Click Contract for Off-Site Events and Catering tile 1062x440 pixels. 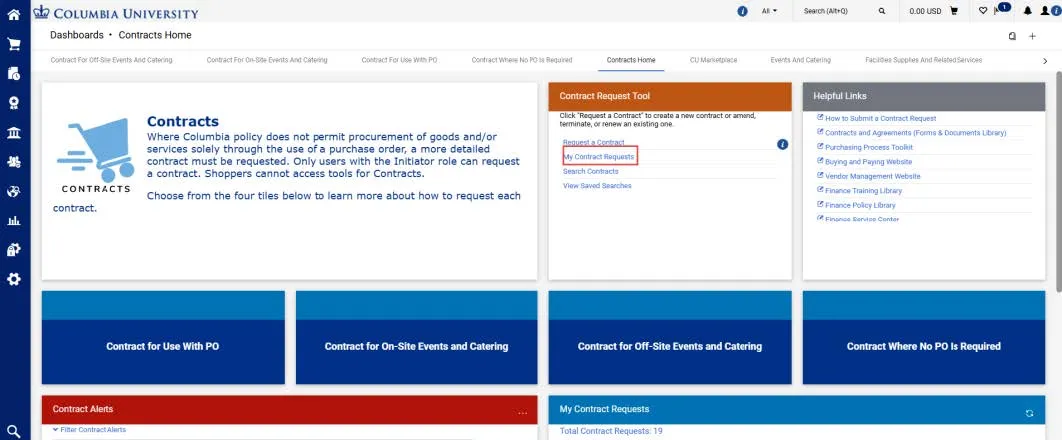click(x=670, y=337)
